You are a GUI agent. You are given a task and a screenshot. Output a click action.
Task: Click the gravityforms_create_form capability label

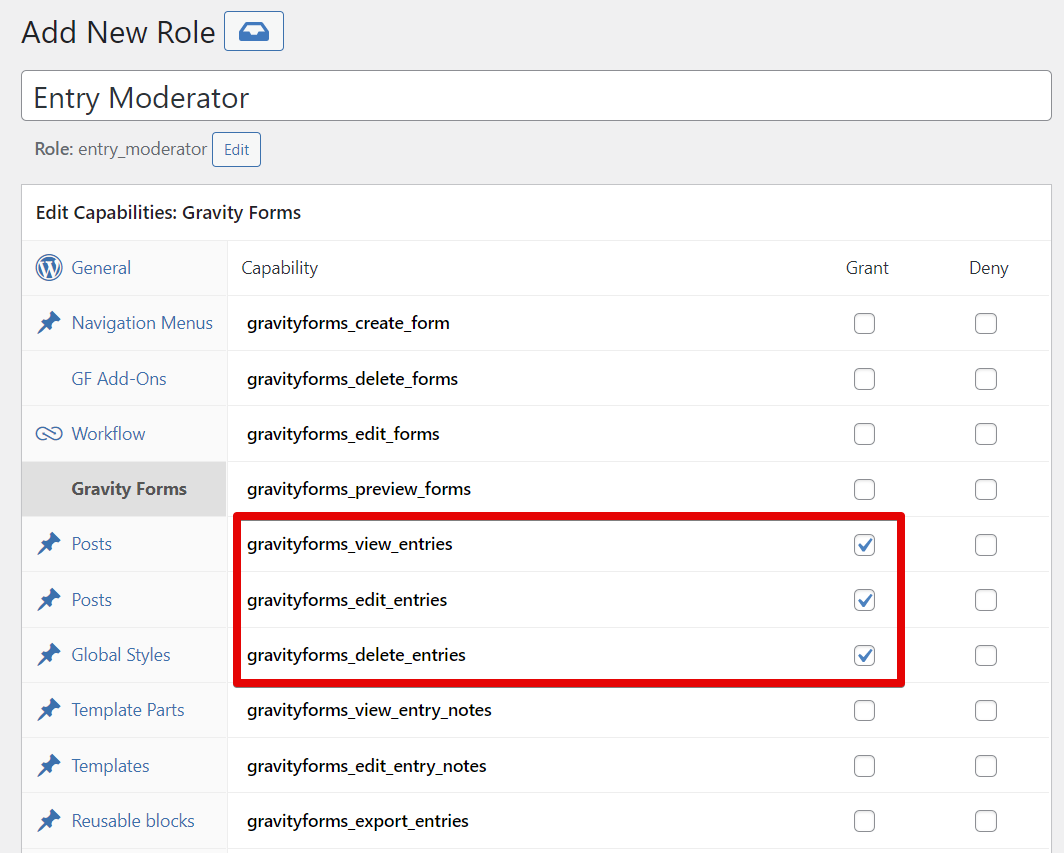pos(348,323)
